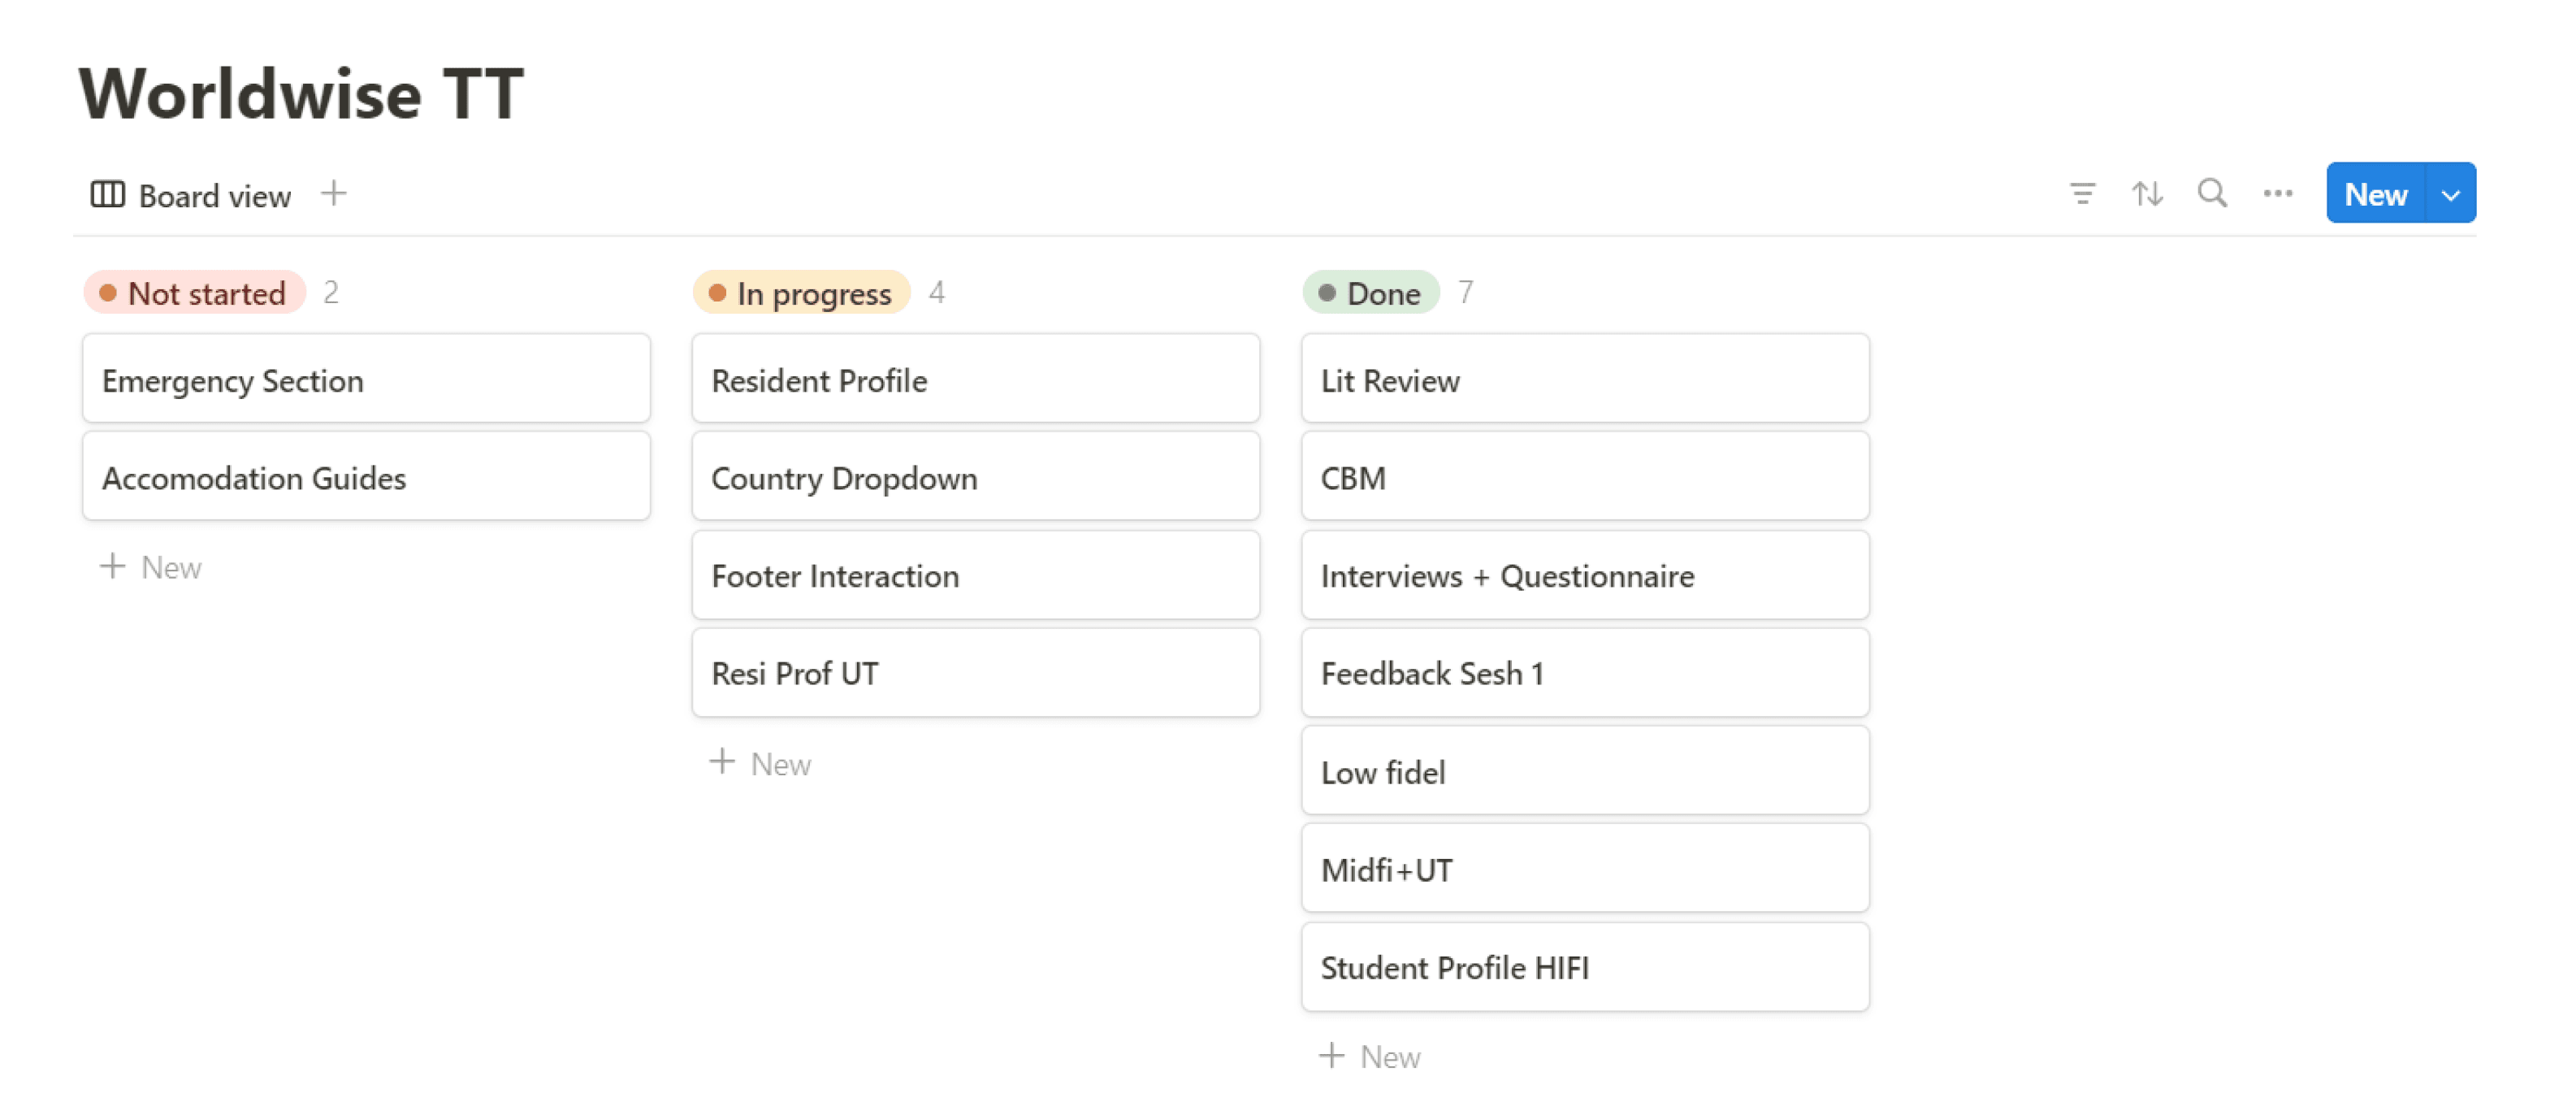
Task: Open the Emergency Section card
Action: click(x=366, y=380)
